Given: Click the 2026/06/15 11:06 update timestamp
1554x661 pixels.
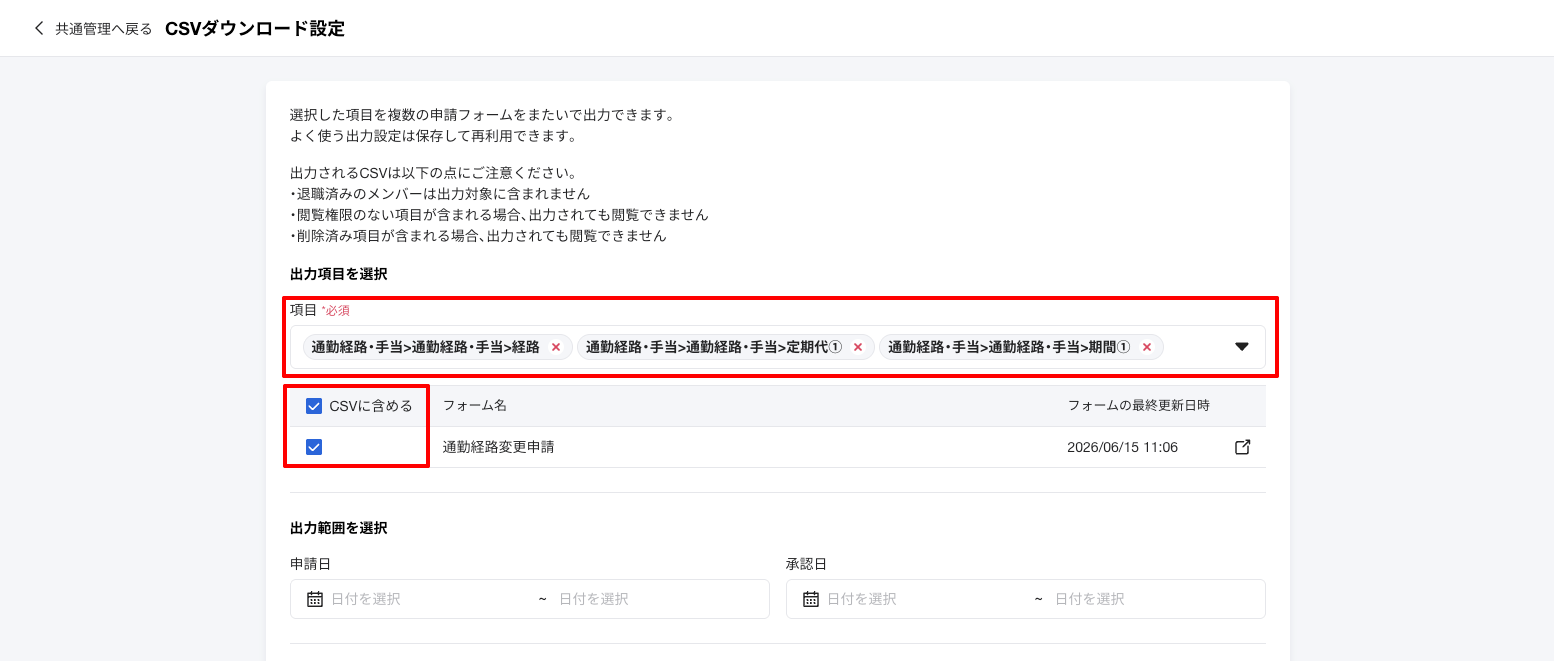Looking at the screenshot, I should 1122,447.
